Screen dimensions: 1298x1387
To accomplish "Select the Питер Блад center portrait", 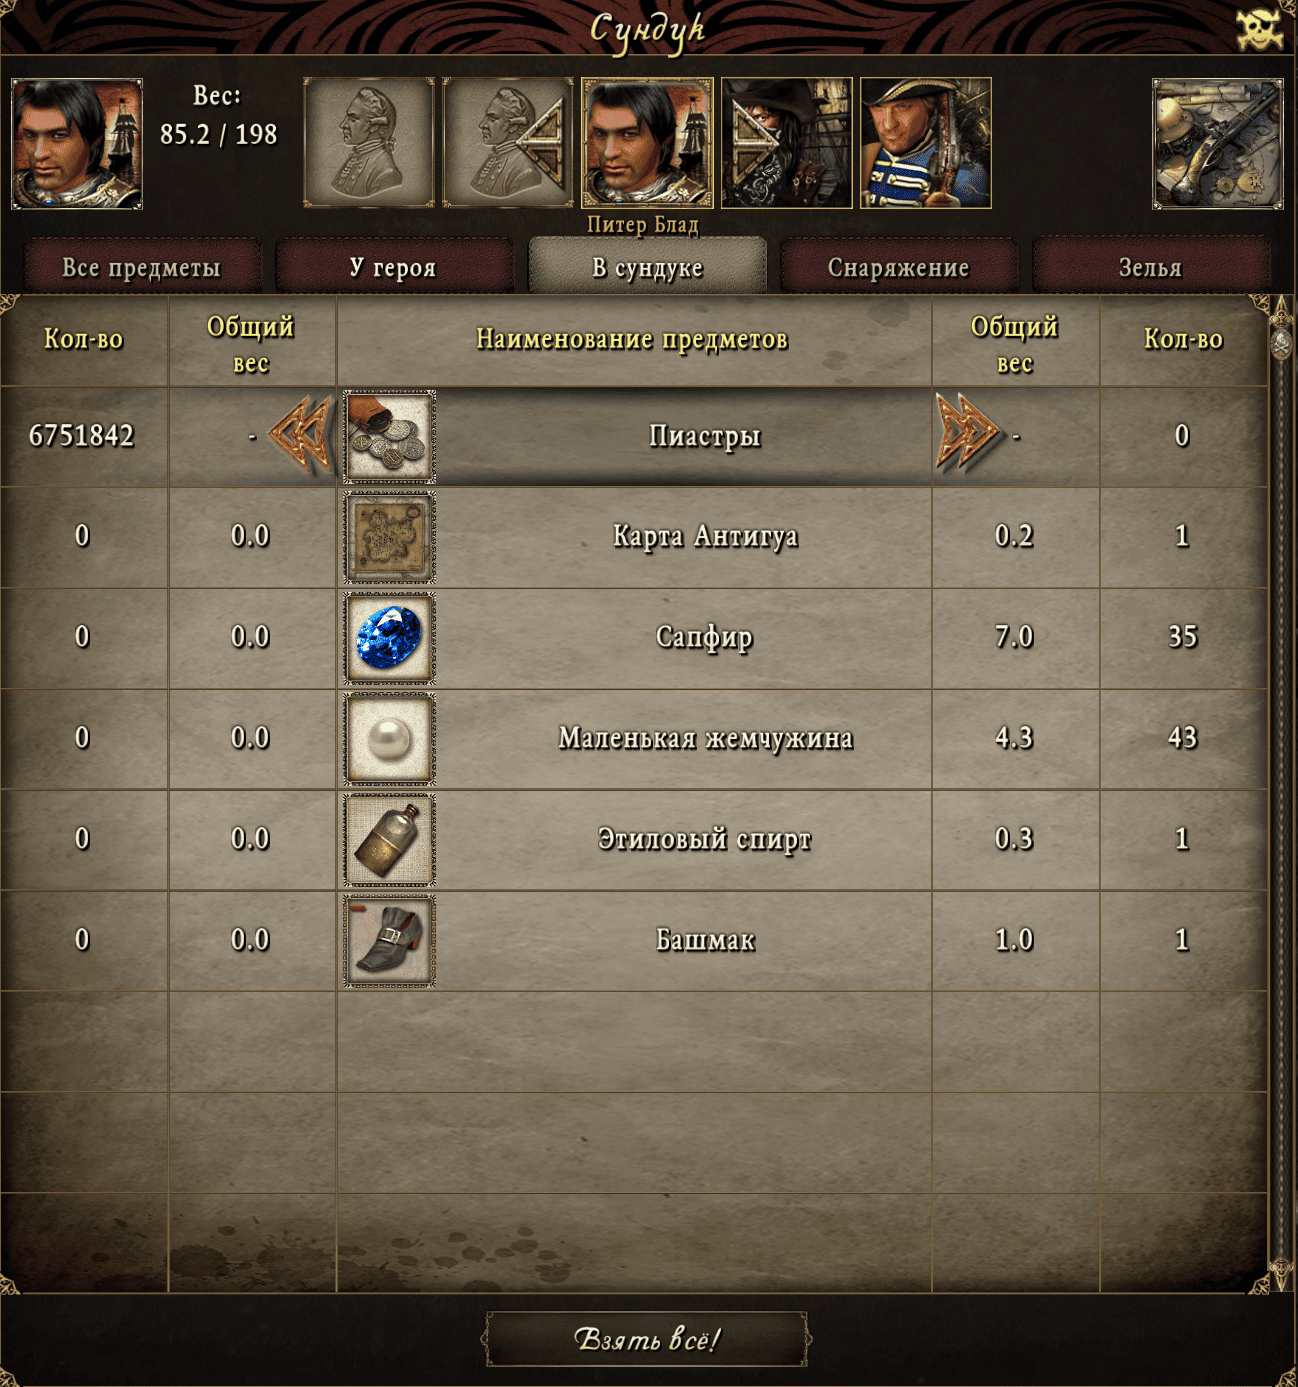I will (x=647, y=143).
